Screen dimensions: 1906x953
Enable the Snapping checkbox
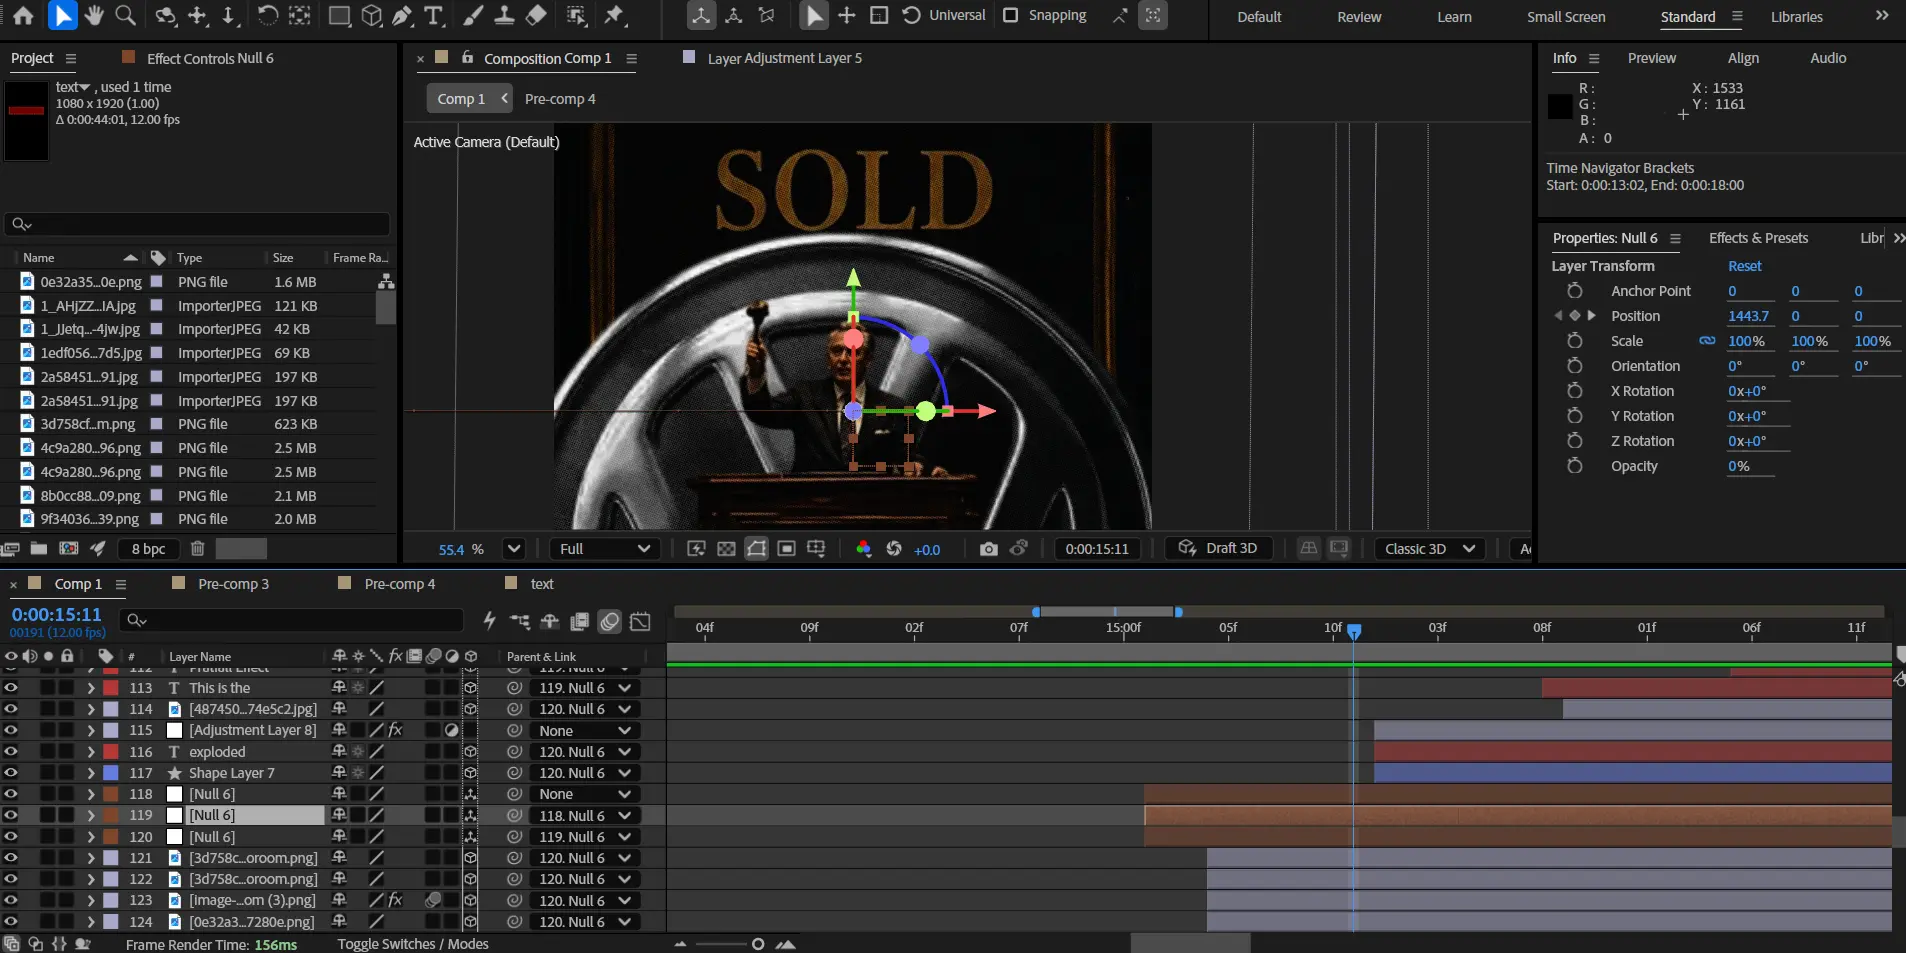pyautogui.click(x=1011, y=15)
